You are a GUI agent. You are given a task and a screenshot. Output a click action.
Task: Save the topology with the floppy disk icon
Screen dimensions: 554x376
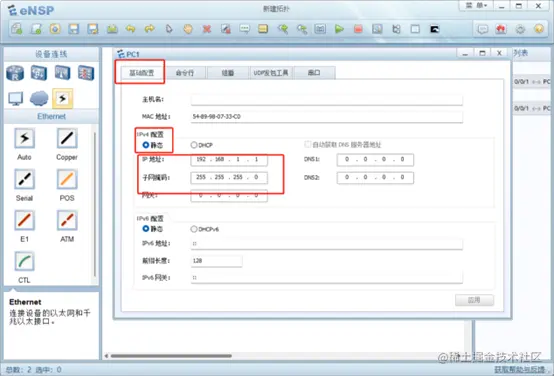click(x=73, y=29)
